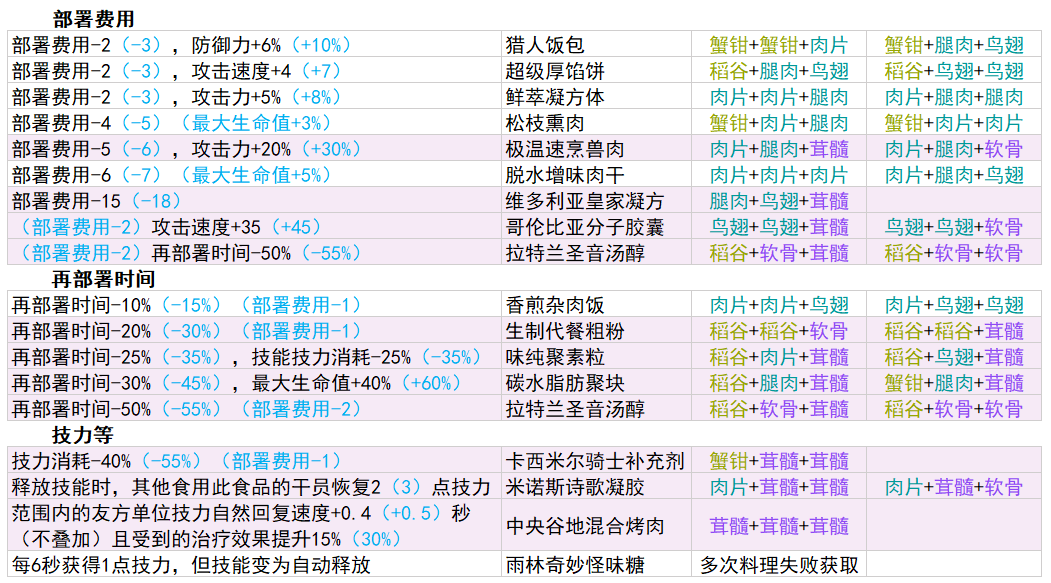This screenshot has height=583, width=1051.
Task: Click the 肉片+茸髓+软骨 recipe
Action: pos(954,487)
